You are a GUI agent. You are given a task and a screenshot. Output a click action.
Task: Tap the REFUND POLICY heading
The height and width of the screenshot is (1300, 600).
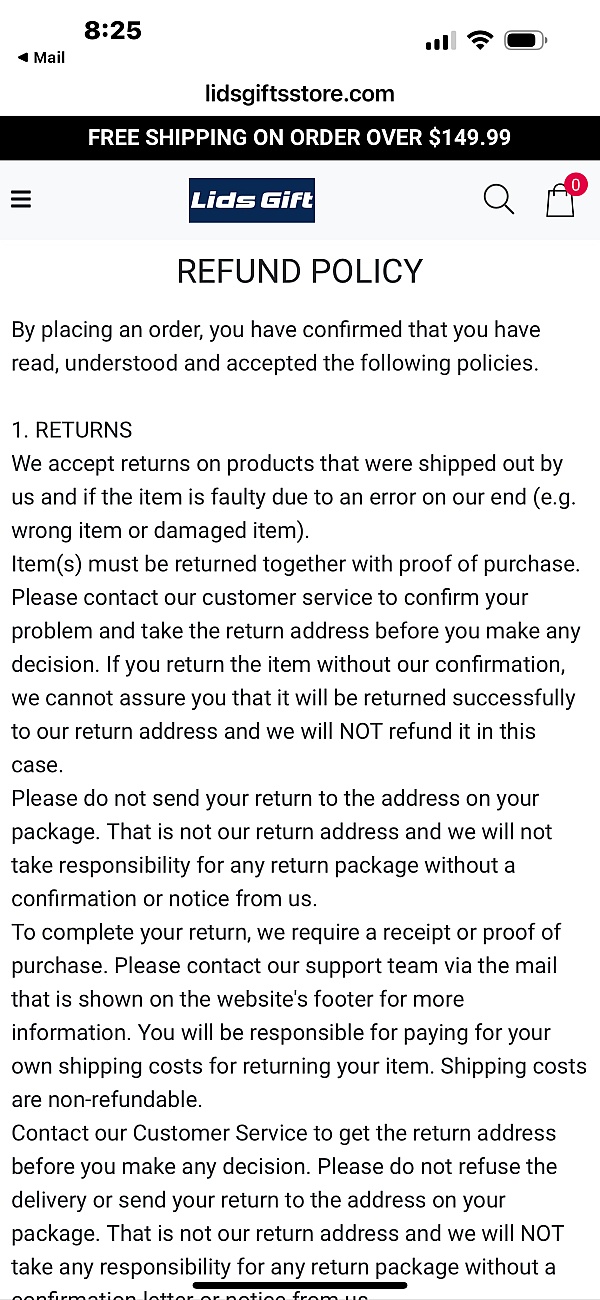[300, 271]
